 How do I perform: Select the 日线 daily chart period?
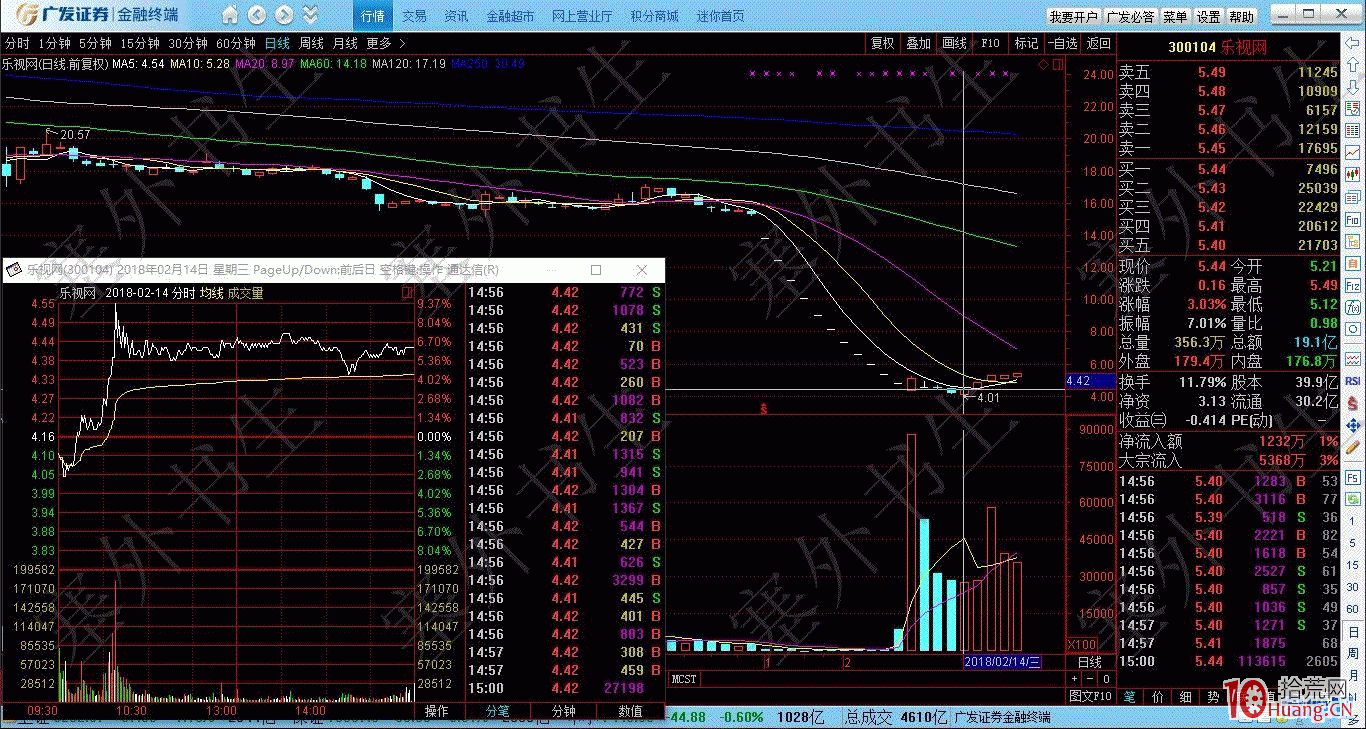point(277,44)
